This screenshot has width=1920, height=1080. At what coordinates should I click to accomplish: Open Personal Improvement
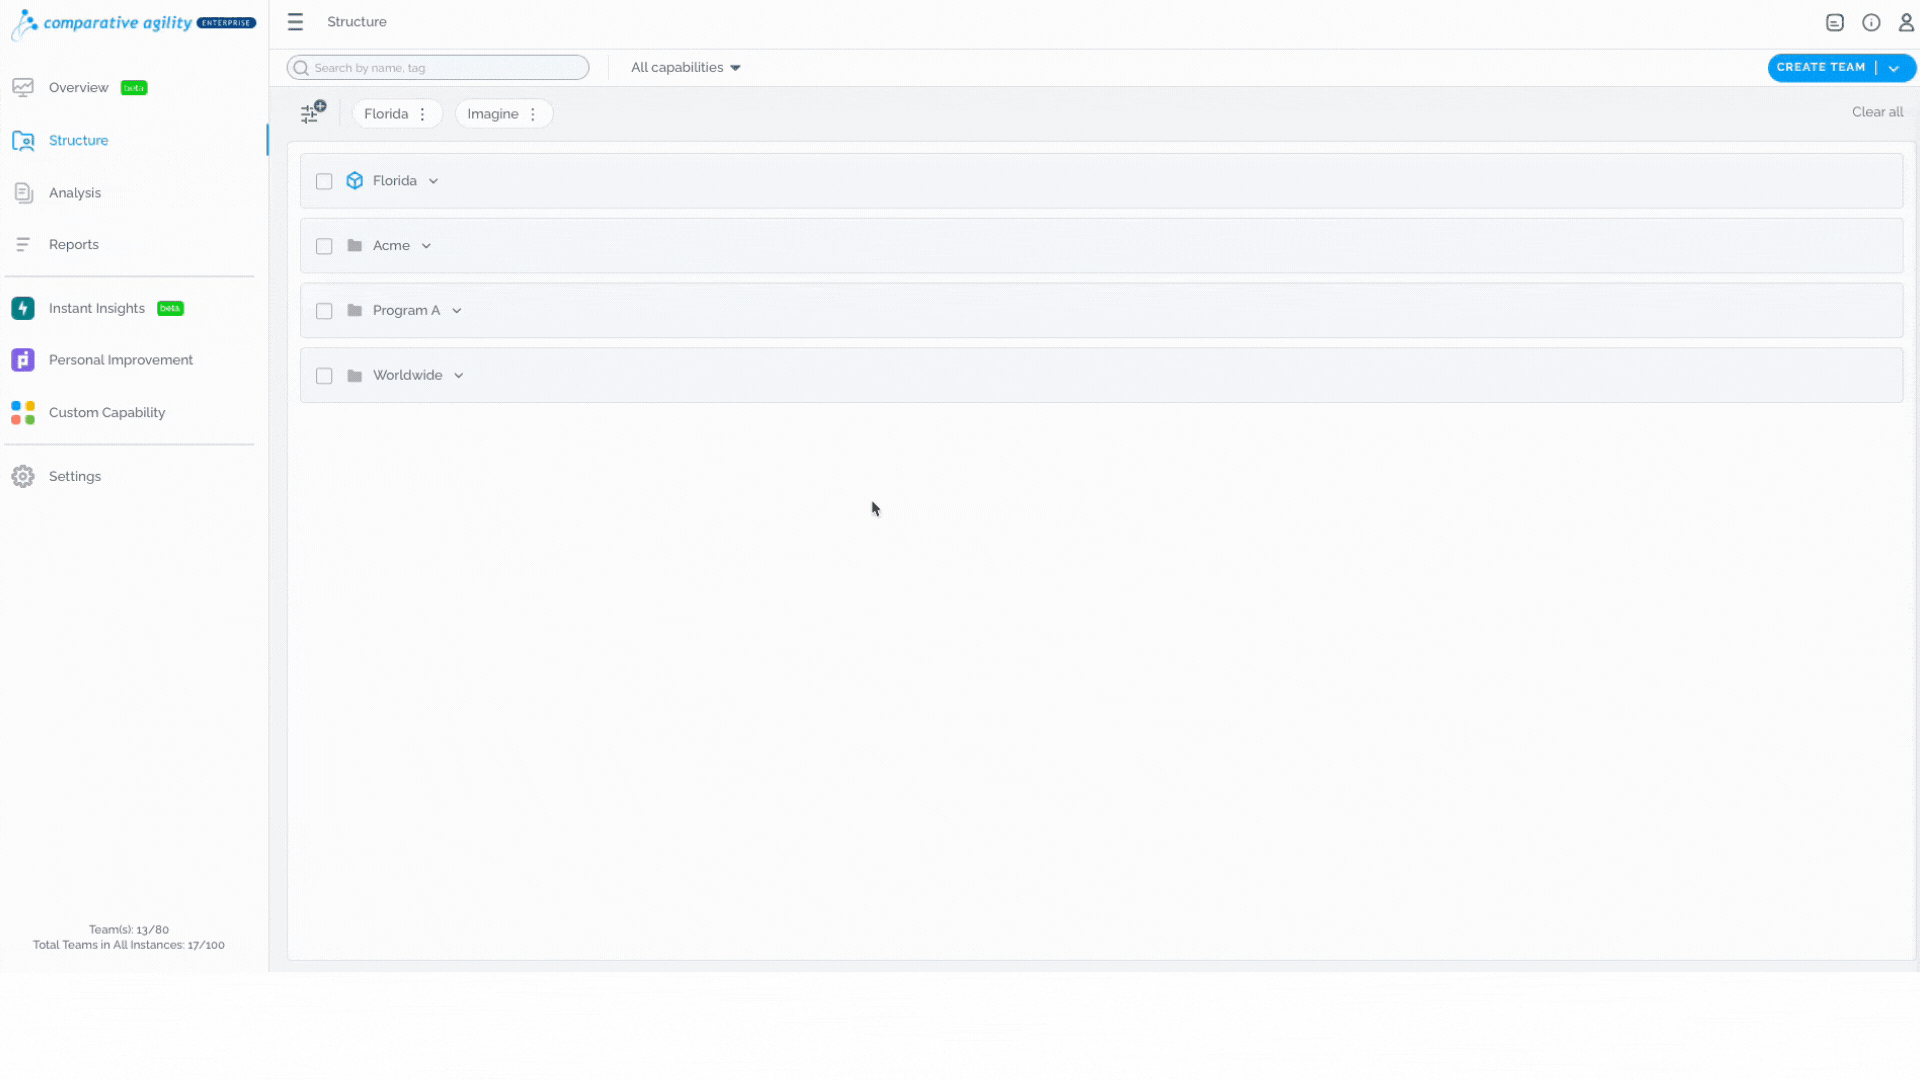coord(121,361)
